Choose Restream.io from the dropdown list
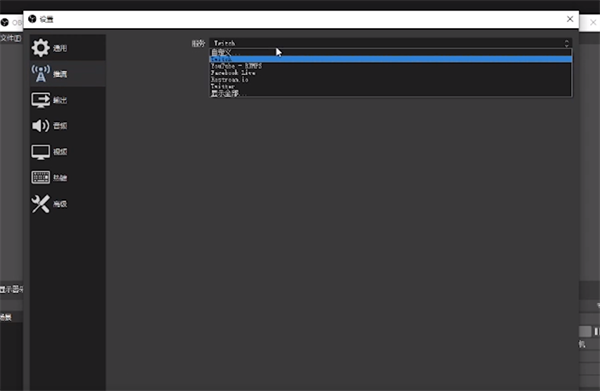Viewport: 600px width, 391px height. pyautogui.click(x=391, y=80)
